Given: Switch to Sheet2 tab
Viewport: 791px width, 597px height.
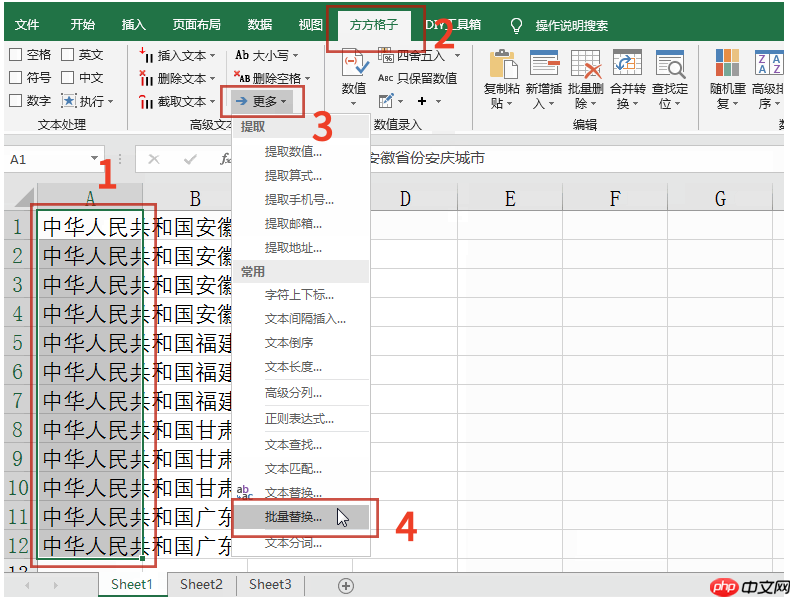Looking at the screenshot, I should (x=201, y=584).
